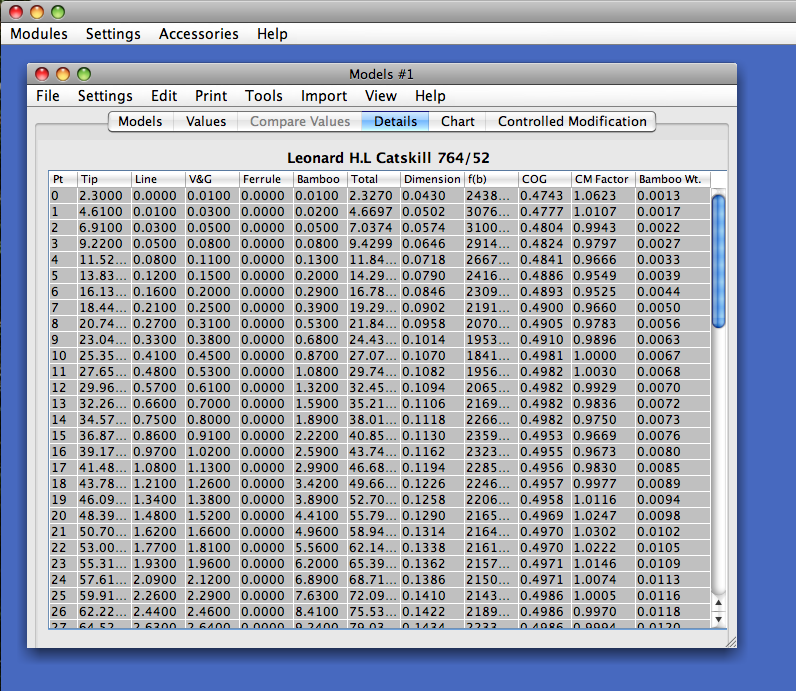The width and height of the screenshot is (796, 691).
Task: Click the Dimension column header
Action: click(x=433, y=179)
